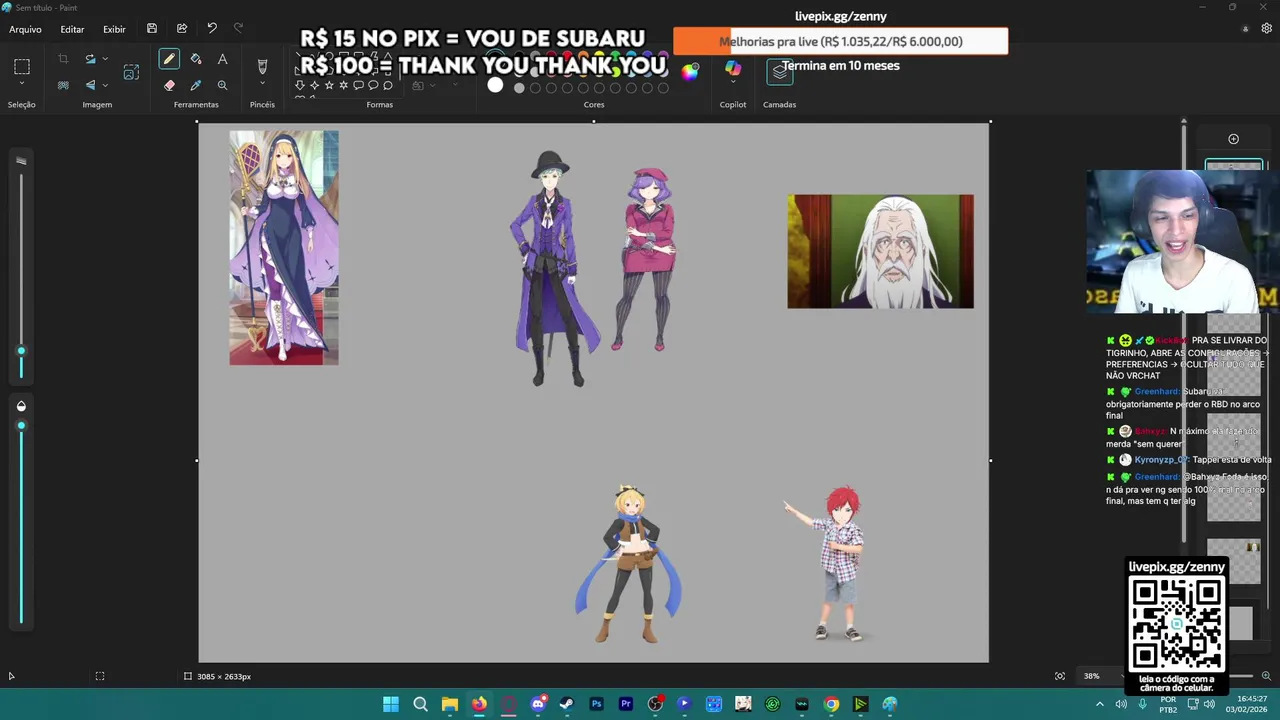Adjust the brush size slider handle
Screen dimensions: 1280x720
click(x=21, y=351)
